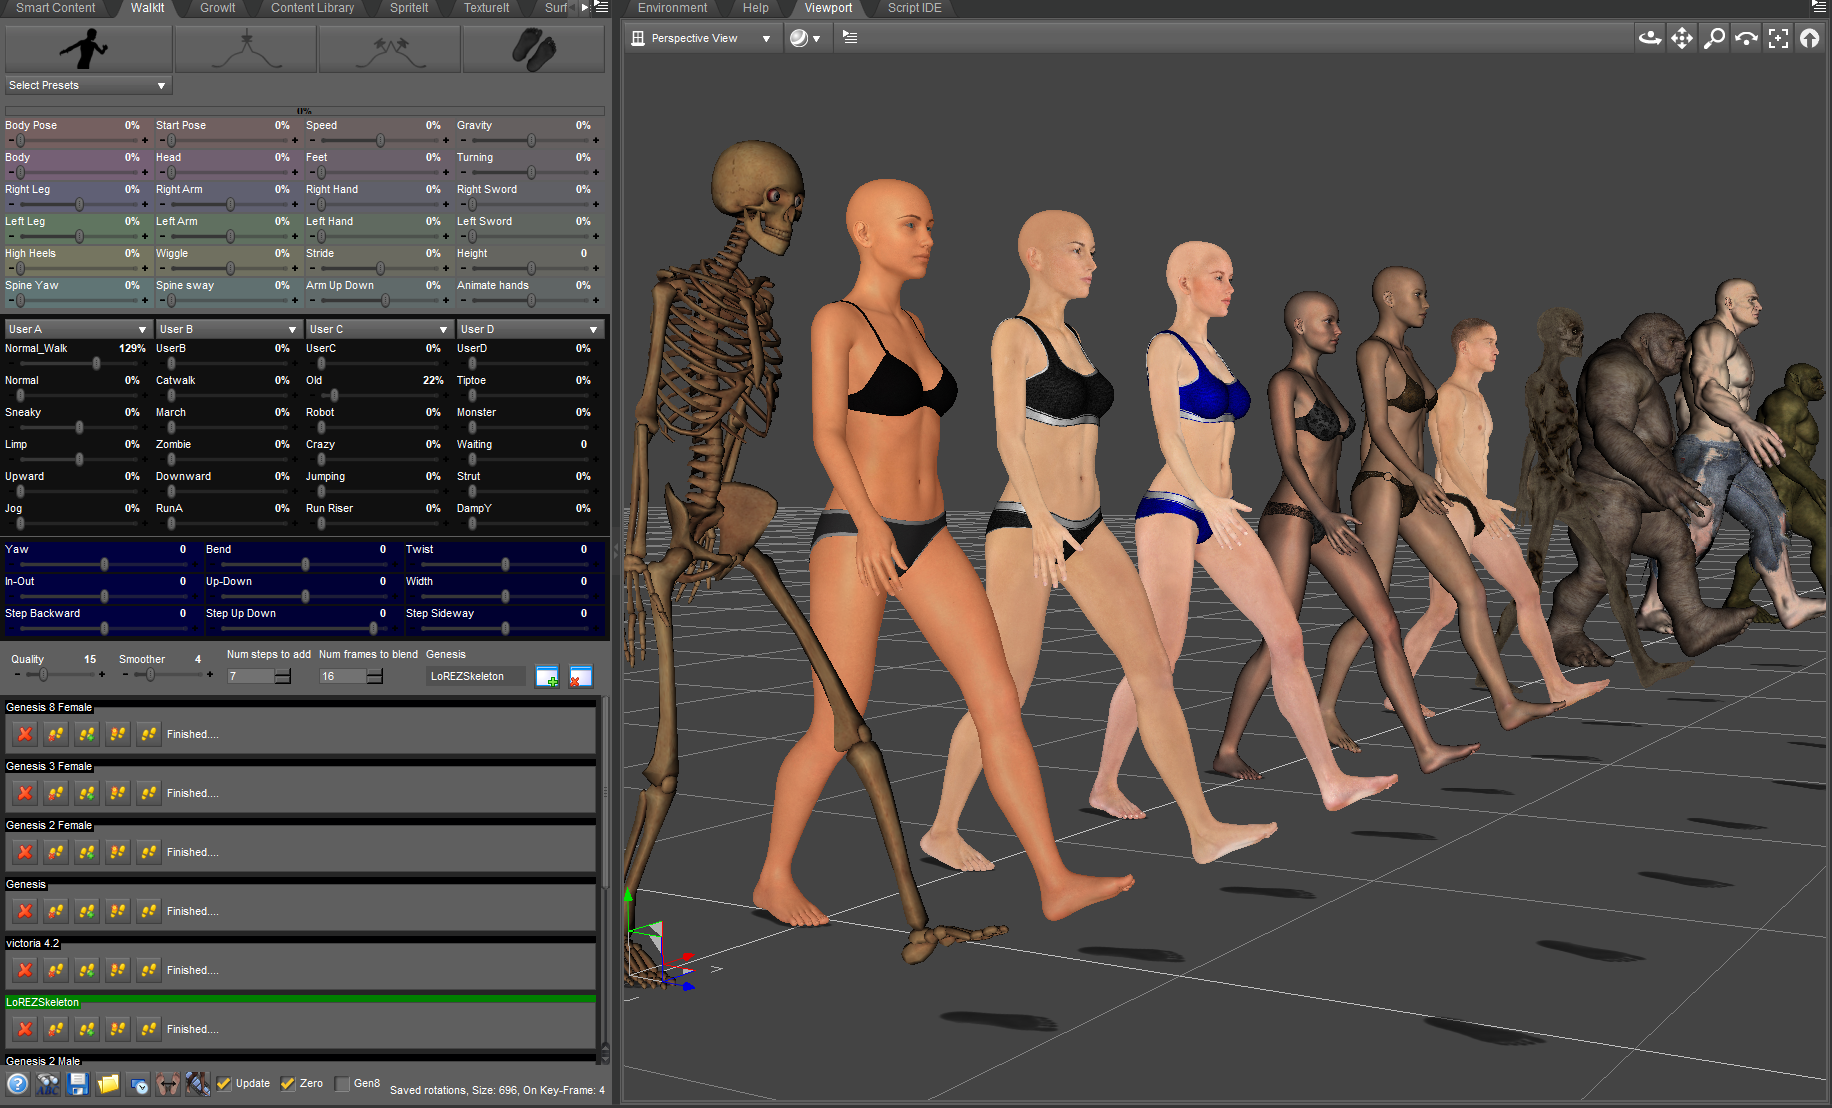Click the footprints icon in top row
The width and height of the screenshot is (1832, 1108).
pyautogui.click(x=533, y=48)
